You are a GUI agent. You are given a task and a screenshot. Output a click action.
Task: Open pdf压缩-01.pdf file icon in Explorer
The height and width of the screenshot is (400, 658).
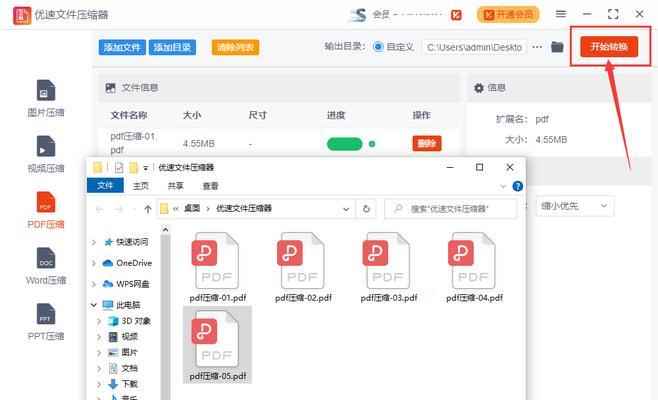pyautogui.click(x=217, y=261)
